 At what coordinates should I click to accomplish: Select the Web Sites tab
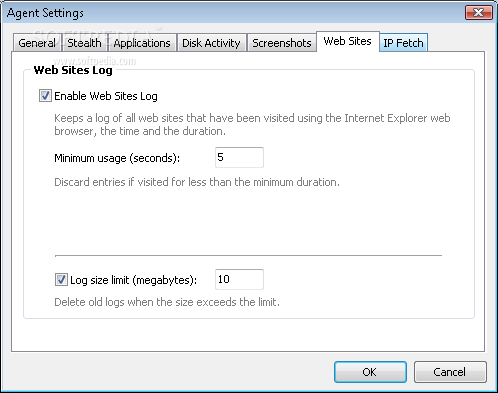[347, 41]
